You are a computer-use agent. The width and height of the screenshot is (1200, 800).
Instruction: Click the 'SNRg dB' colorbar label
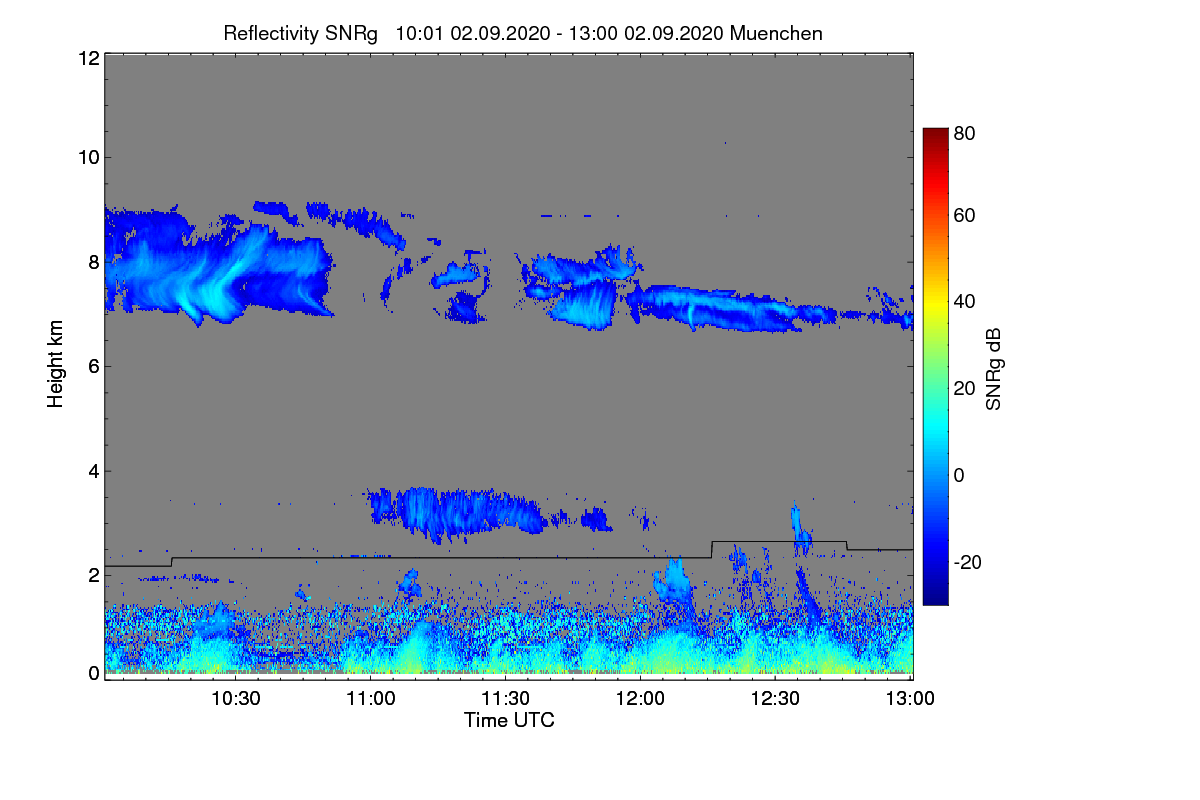pyautogui.click(x=993, y=368)
